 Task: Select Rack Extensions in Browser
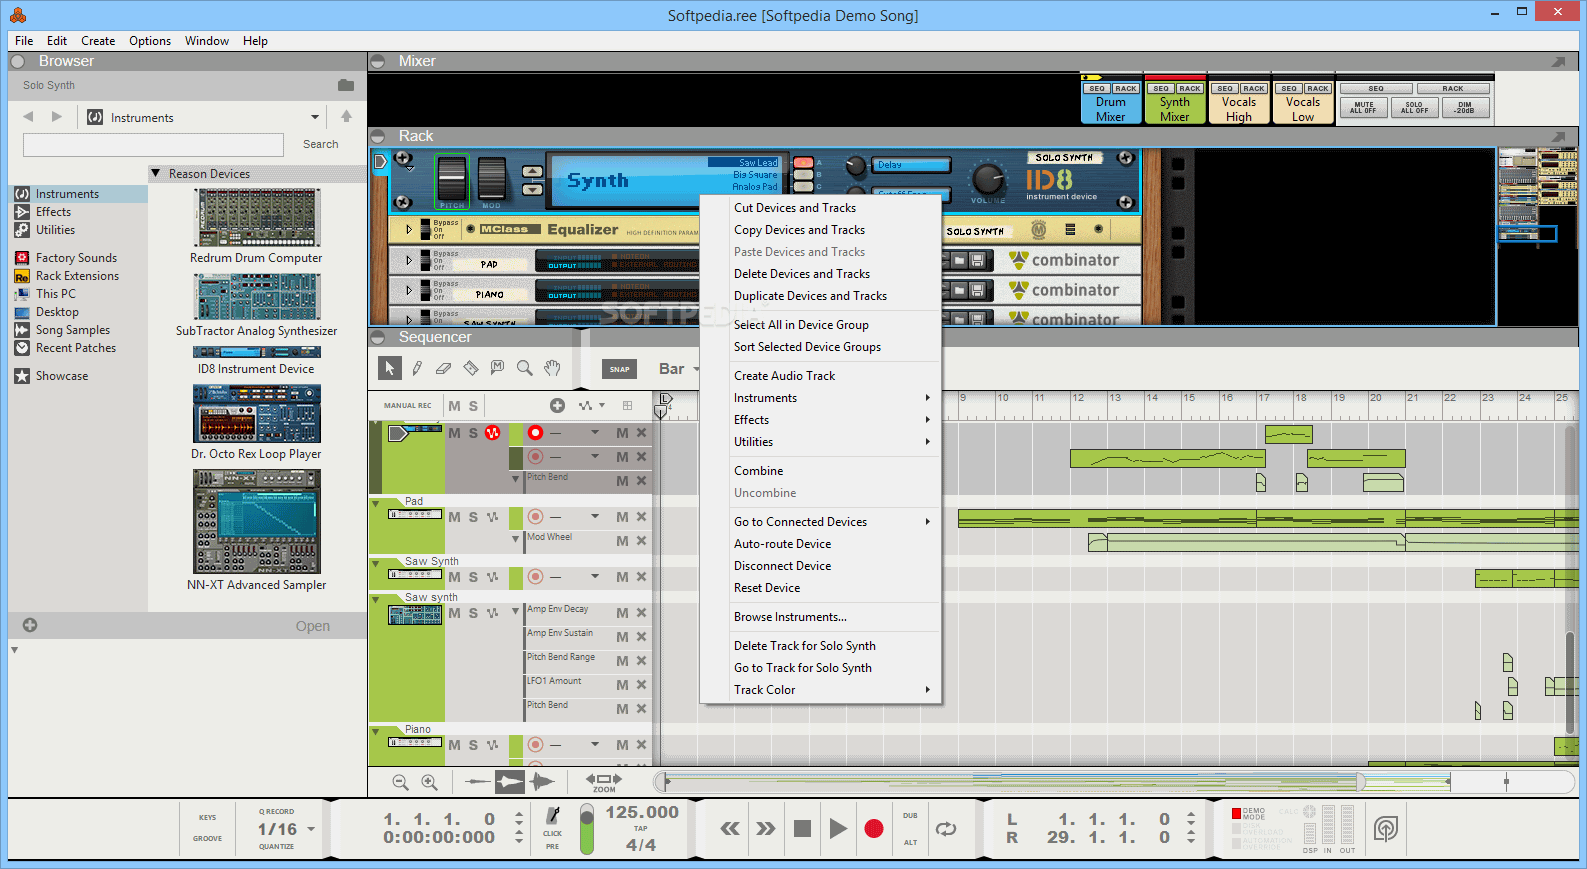pos(77,276)
